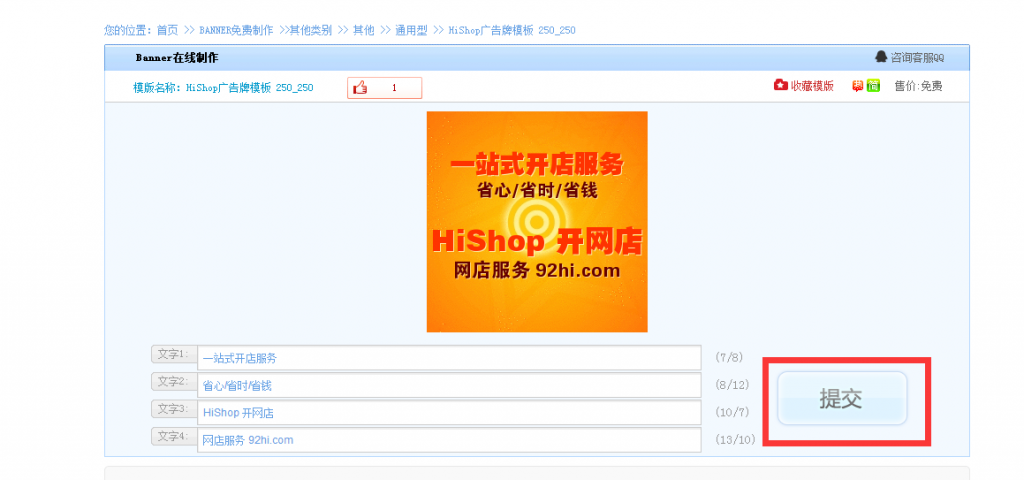Viewport: 1024px width, 480px height.
Task: Focus the 文字2 input field
Action: click(449, 385)
